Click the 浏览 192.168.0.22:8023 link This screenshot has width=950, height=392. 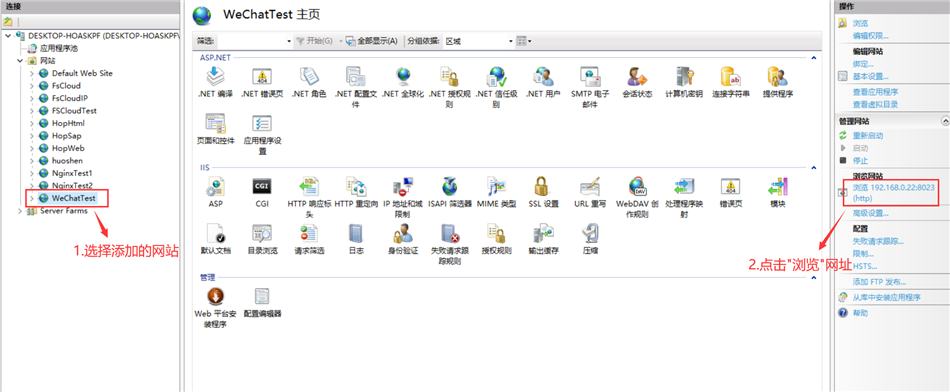[x=894, y=193]
